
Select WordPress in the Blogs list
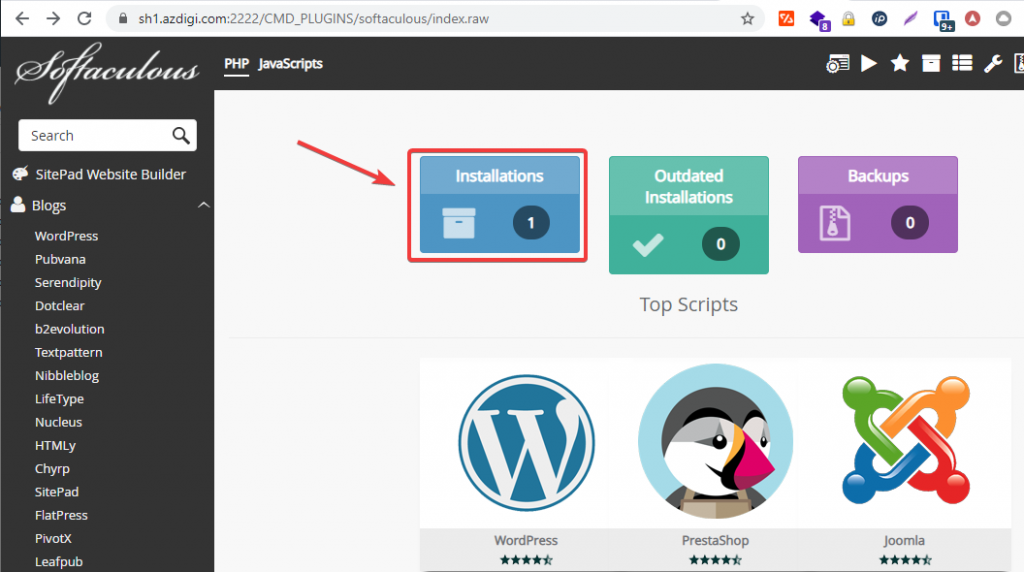click(66, 236)
